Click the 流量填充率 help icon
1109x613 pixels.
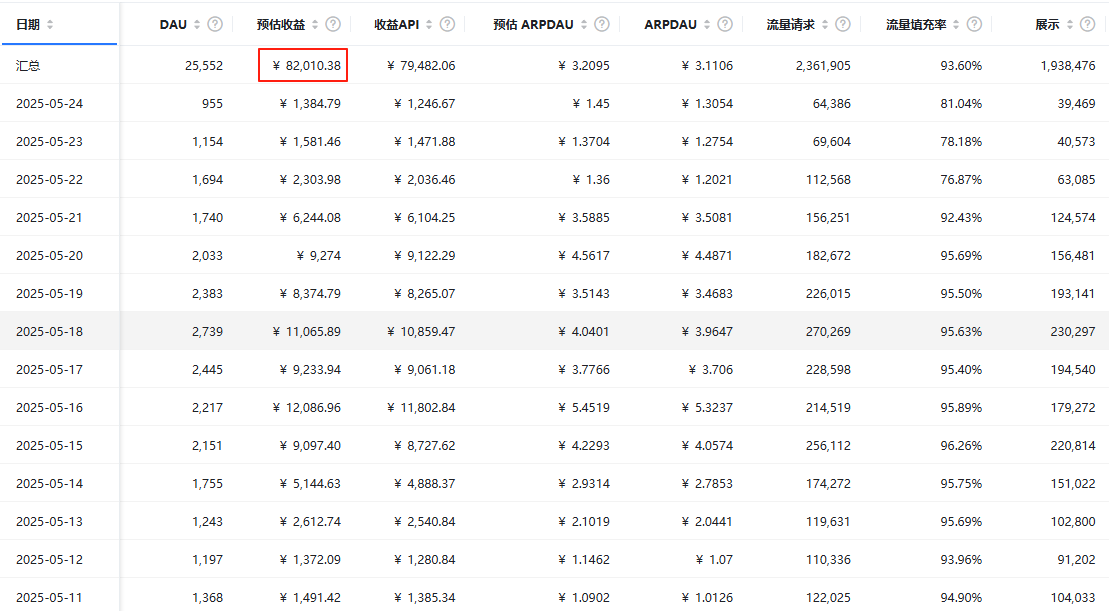click(x=975, y=24)
